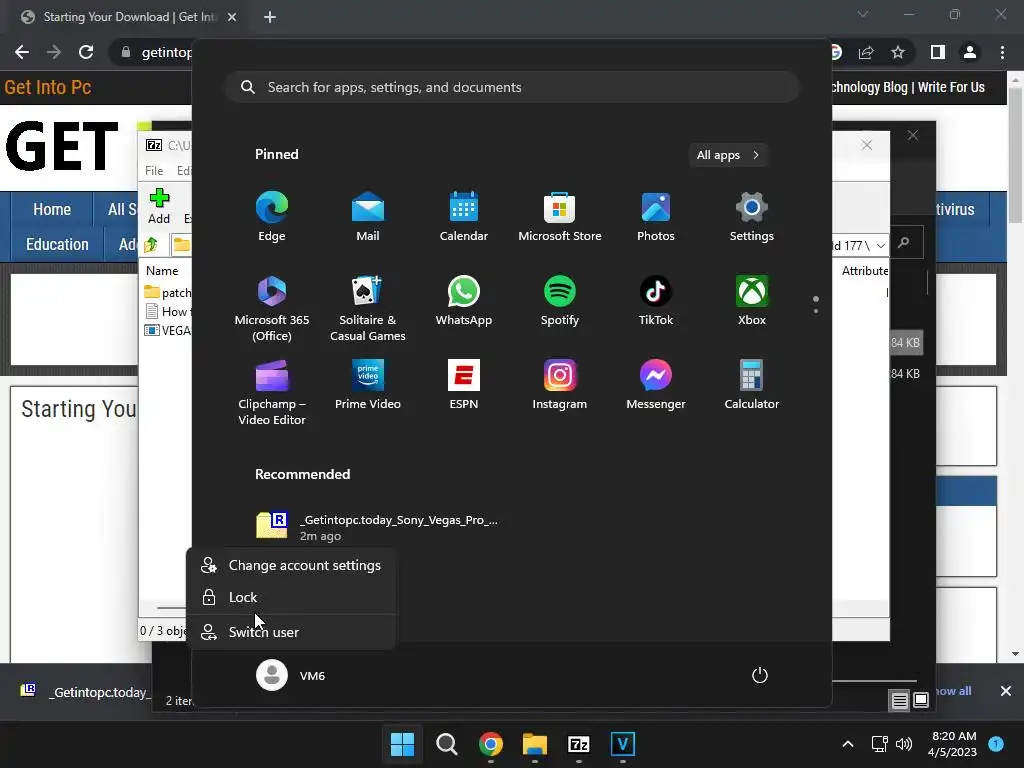Open the notification badge in taskbar
Screen dimensions: 1024x768
pos(996,743)
